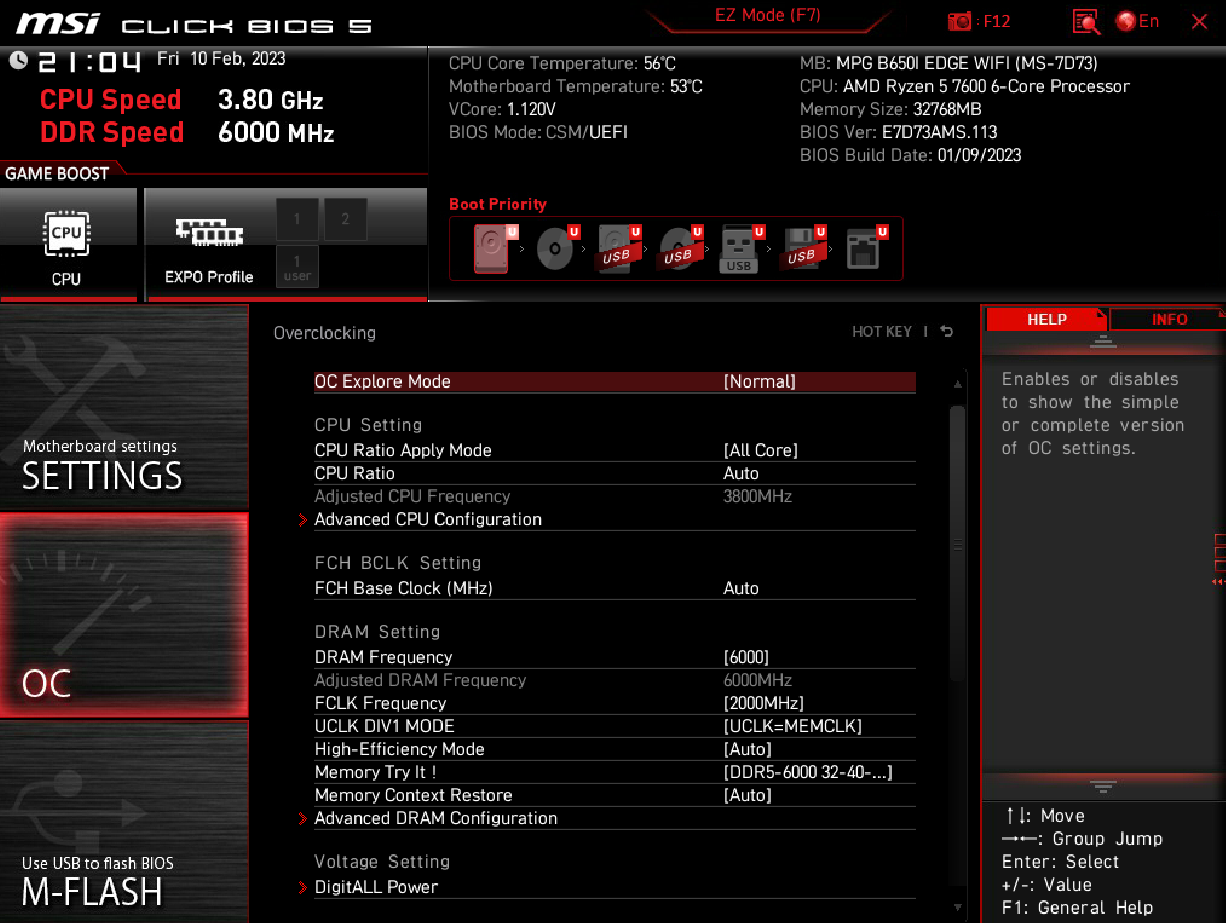
Task: Click the DDR Speed 6000 MHz readout
Action: 187,132
